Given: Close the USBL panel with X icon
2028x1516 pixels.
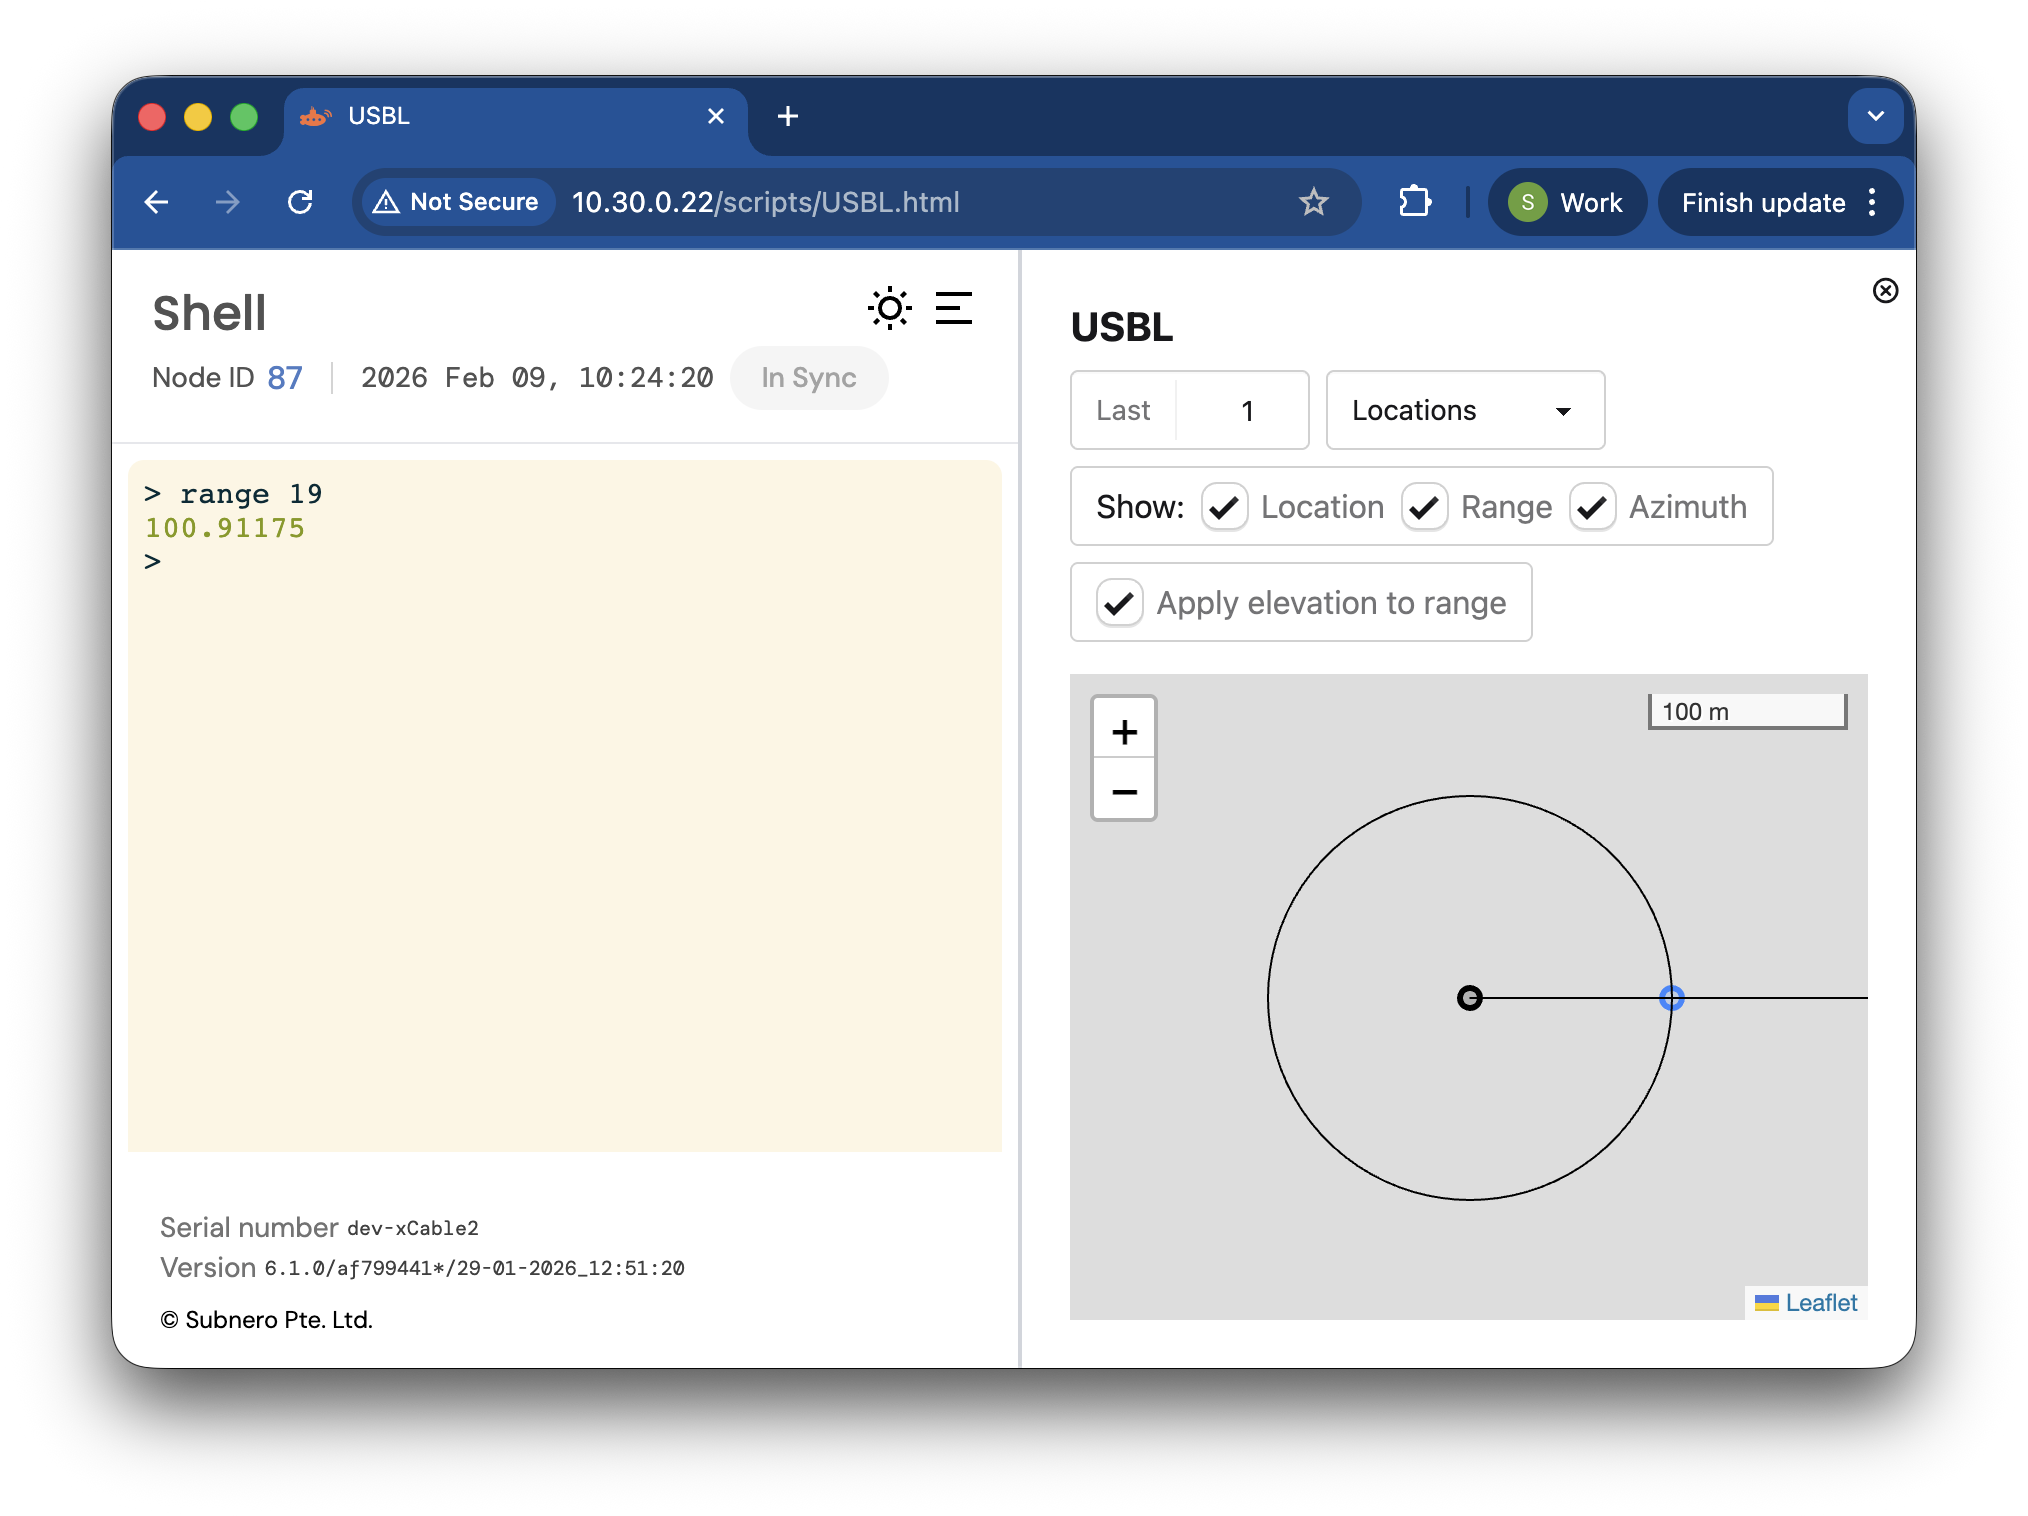Looking at the screenshot, I should click(1885, 291).
